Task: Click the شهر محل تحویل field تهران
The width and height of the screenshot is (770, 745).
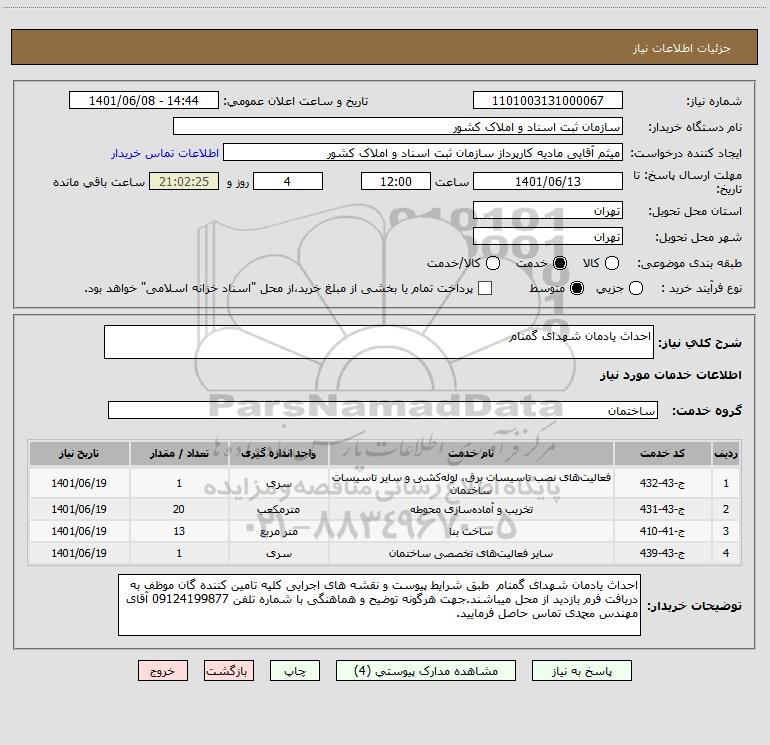Action: pyautogui.click(x=548, y=237)
